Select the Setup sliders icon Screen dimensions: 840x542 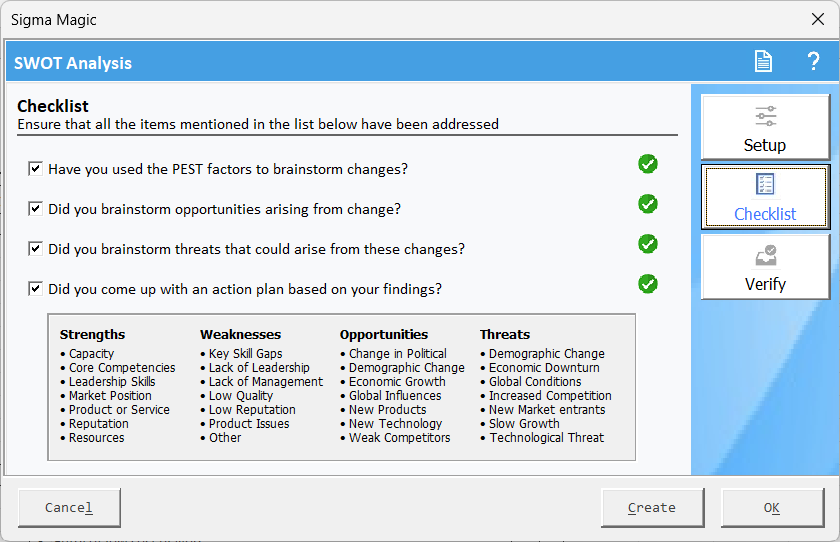point(766,116)
